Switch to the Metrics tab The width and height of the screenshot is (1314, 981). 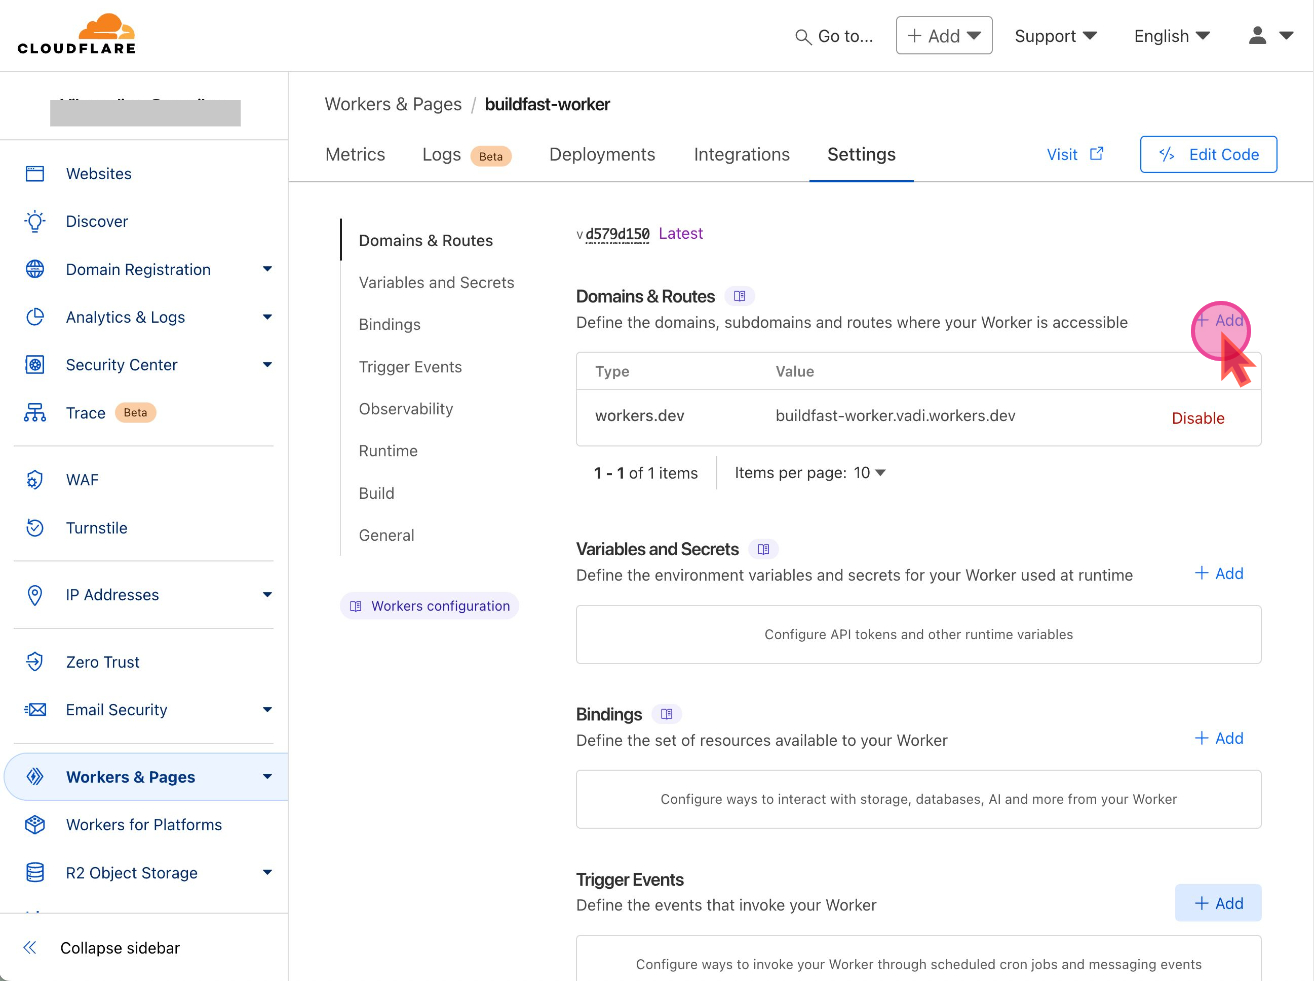[355, 155]
